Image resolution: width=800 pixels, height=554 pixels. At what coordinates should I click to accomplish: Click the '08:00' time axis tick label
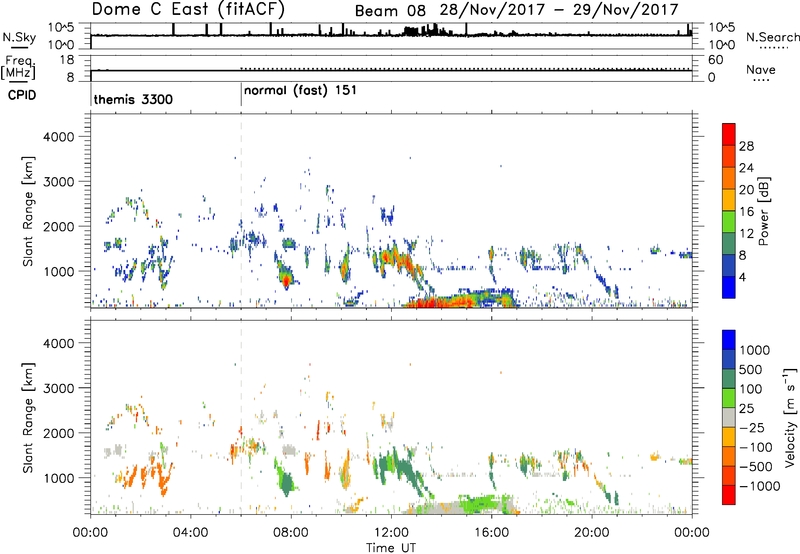pyautogui.click(x=291, y=533)
